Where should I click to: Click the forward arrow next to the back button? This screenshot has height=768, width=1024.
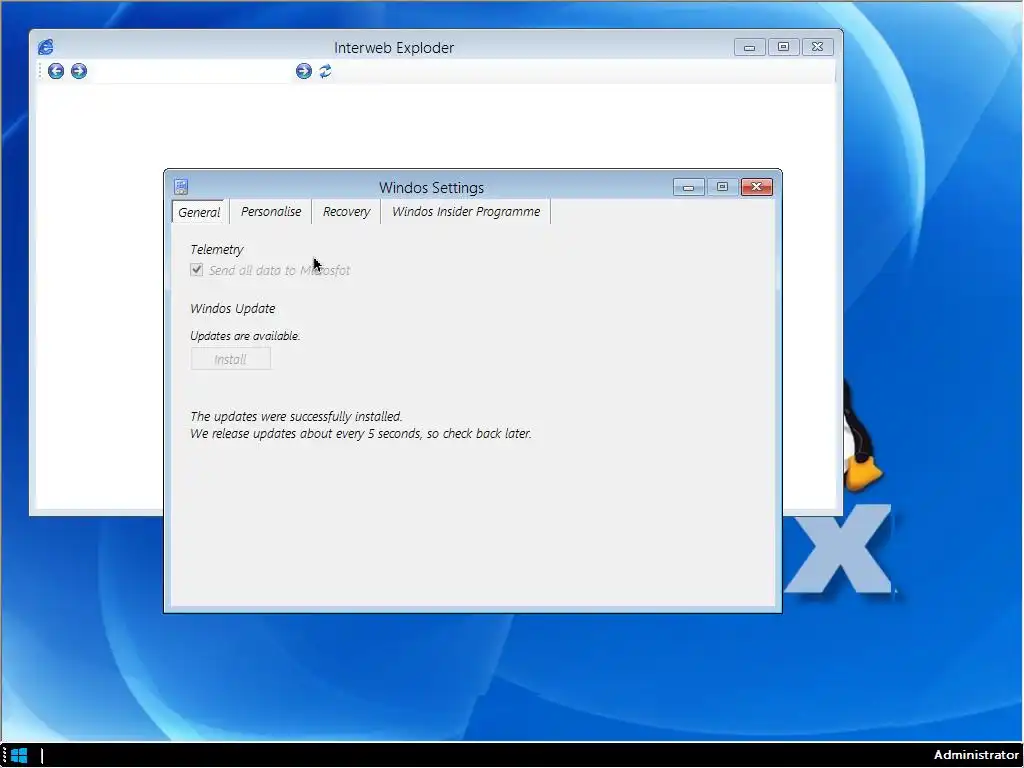pyautogui.click(x=78, y=71)
